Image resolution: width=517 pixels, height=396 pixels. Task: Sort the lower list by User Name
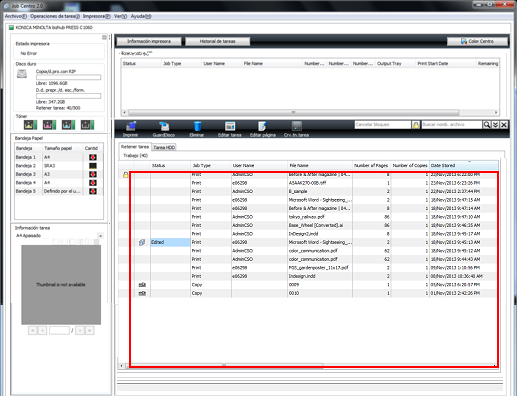[259, 165]
